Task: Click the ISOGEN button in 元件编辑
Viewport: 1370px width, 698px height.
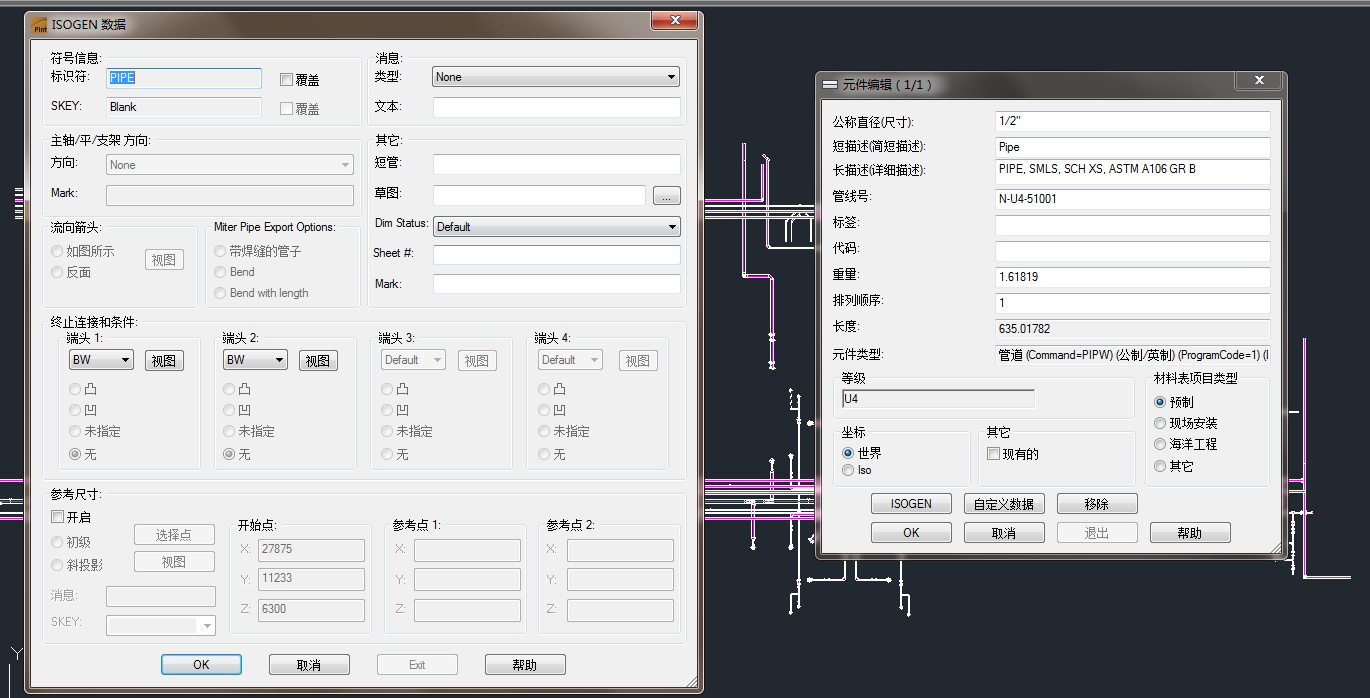Action: (x=911, y=504)
